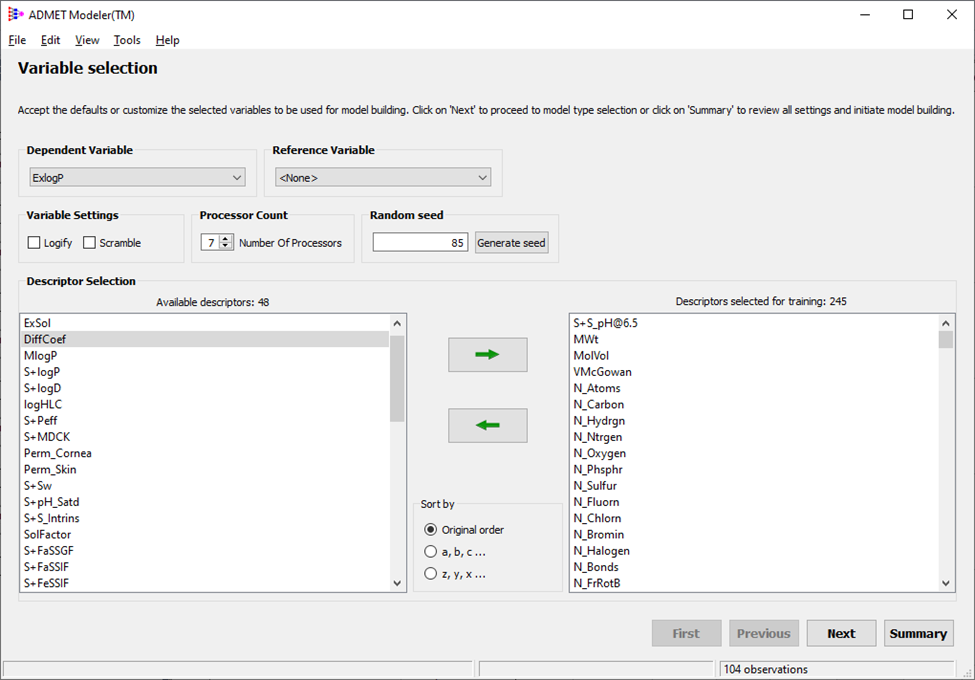Click selected descriptors scrollbar down arrow

click(x=946, y=583)
